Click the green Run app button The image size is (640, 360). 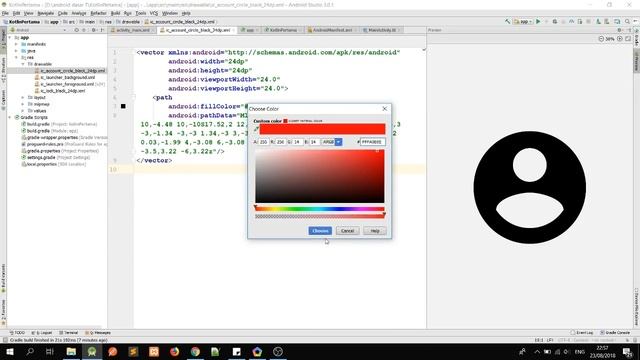pyautogui.click(x=538, y=22)
